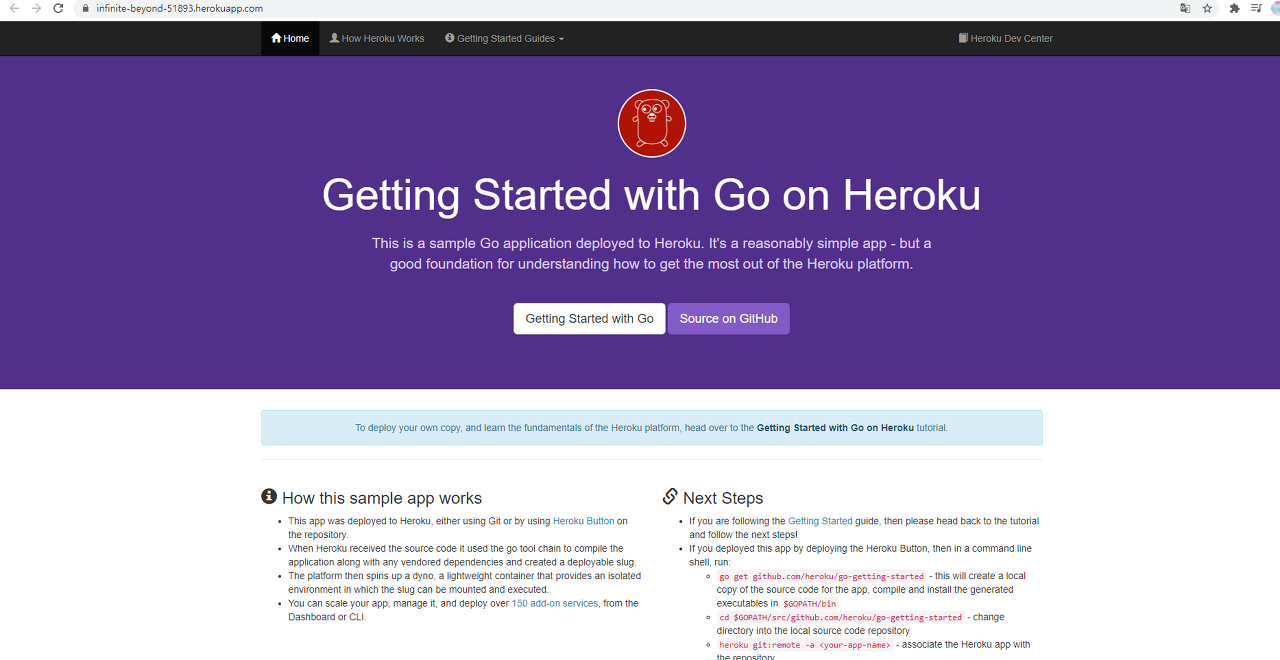Click the Getting Started with Go button
The image size is (1280, 660).
coord(590,319)
